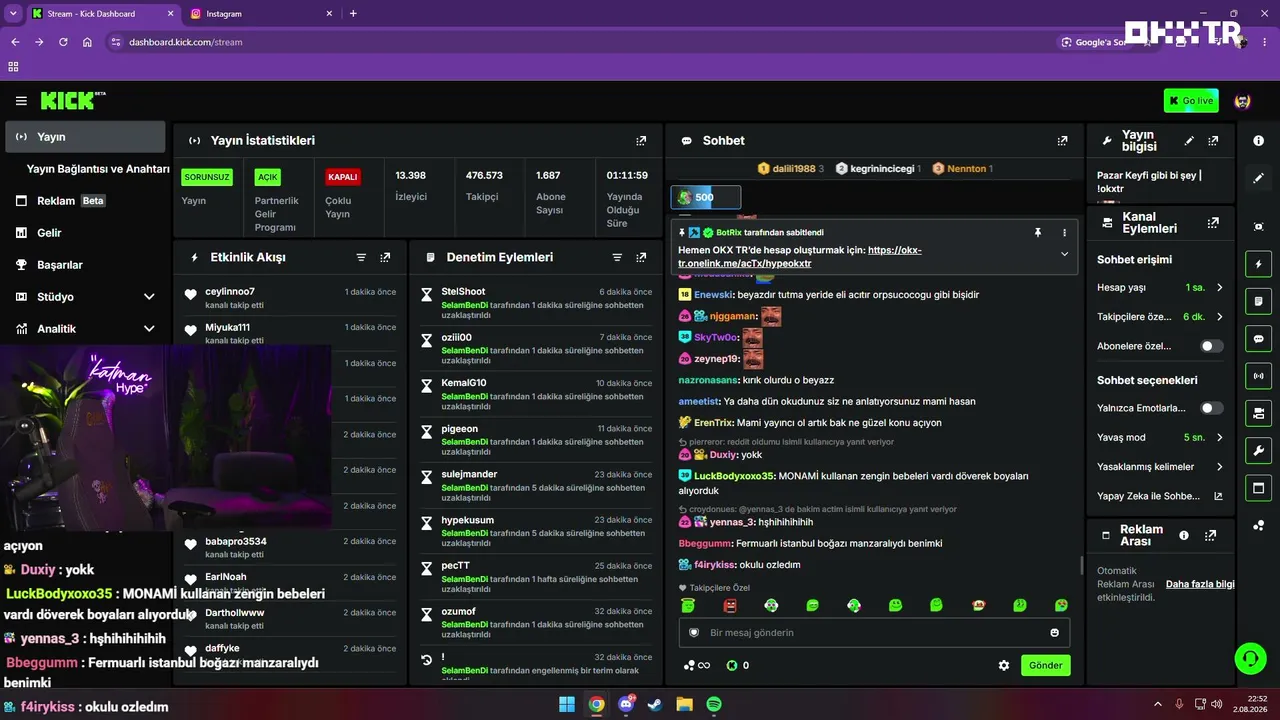The height and width of the screenshot is (720, 1280).
Task: Toggle the Yalnızca Emotlarla switch
Action: pyautogui.click(x=1212, y=408)
